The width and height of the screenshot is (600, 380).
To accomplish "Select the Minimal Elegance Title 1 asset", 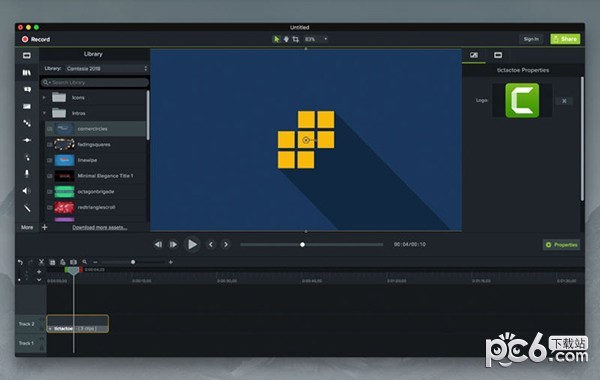I will (96, 176).
